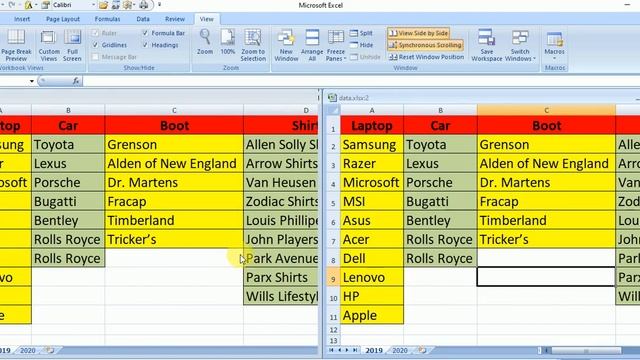The height and width of the screenshot is (360, 640).
Task: Select column B header in left window
Action: point(68,110)
